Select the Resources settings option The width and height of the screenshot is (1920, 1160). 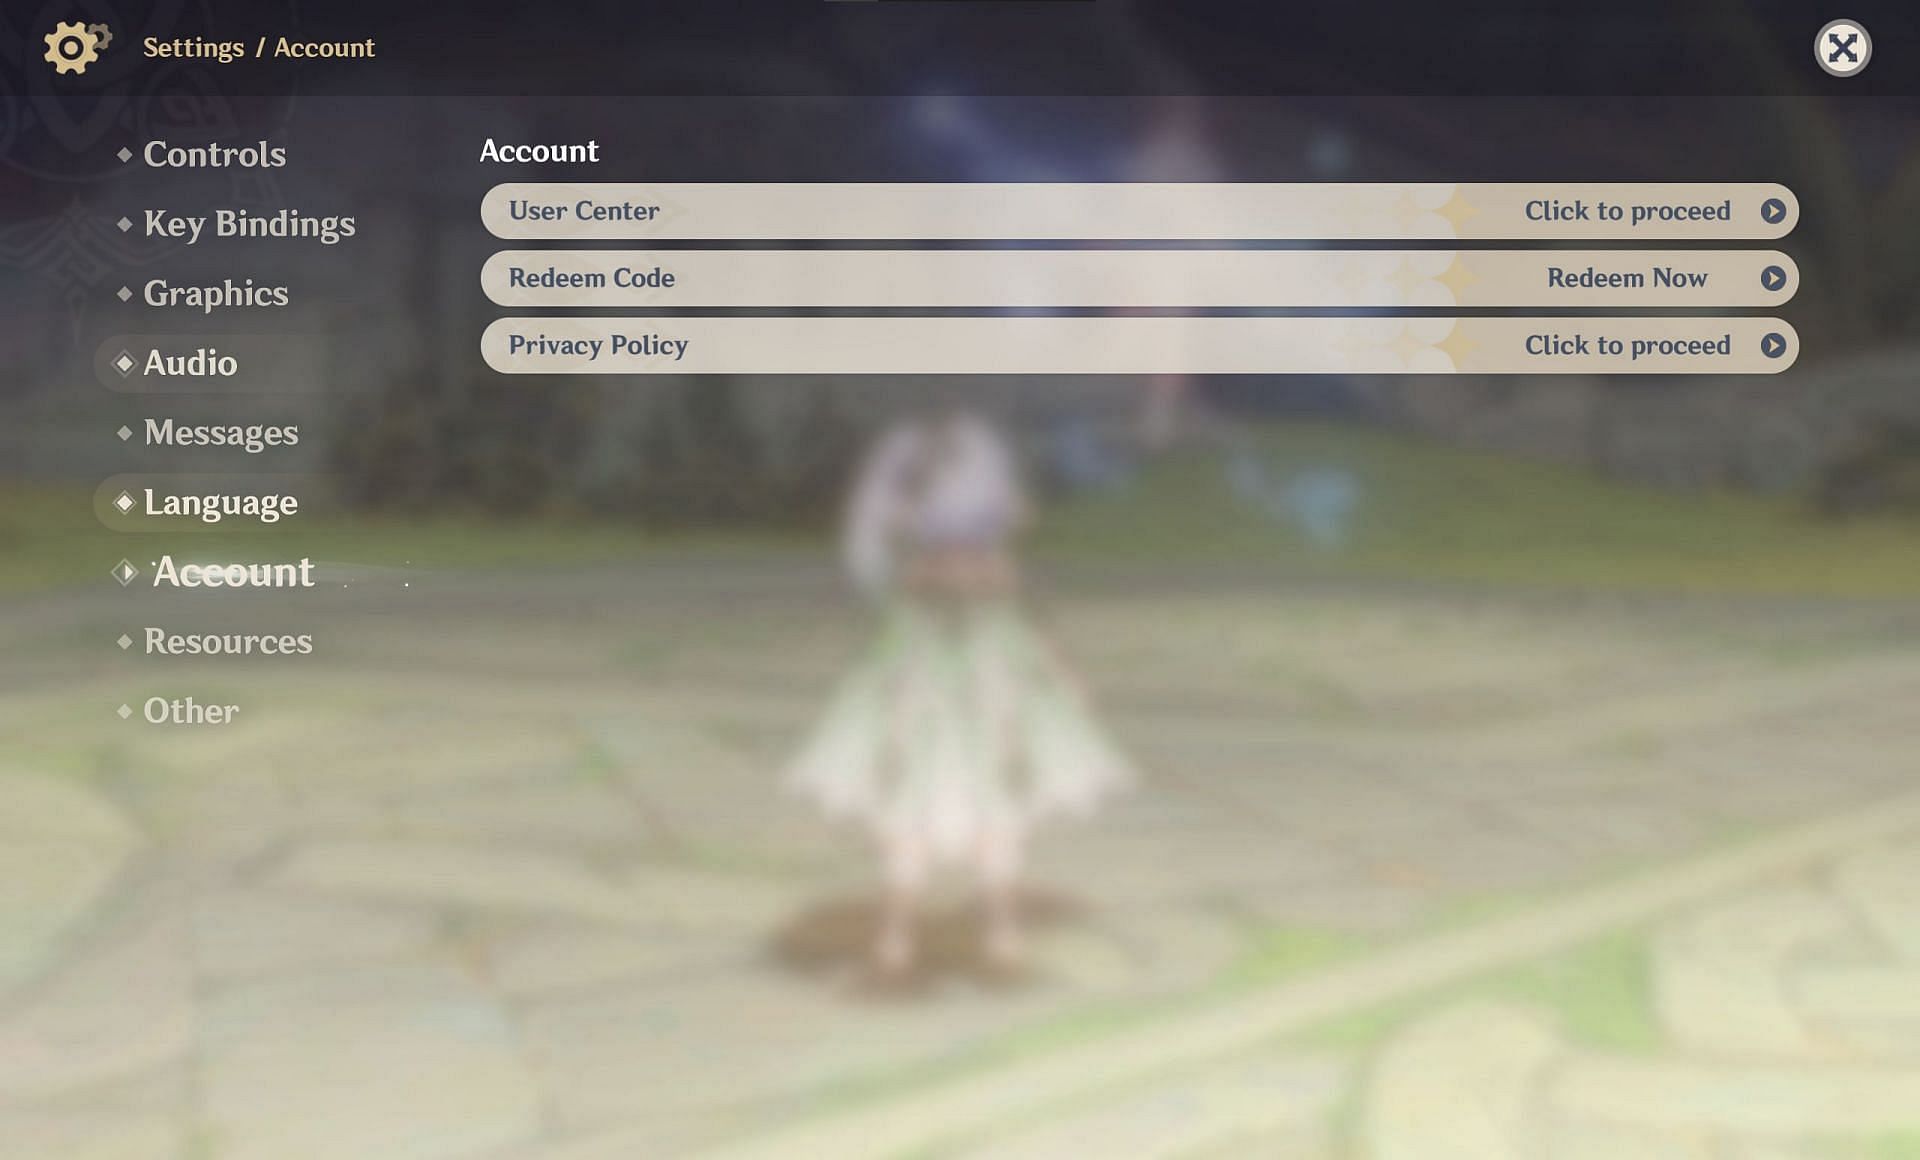[x=228, y=639]
